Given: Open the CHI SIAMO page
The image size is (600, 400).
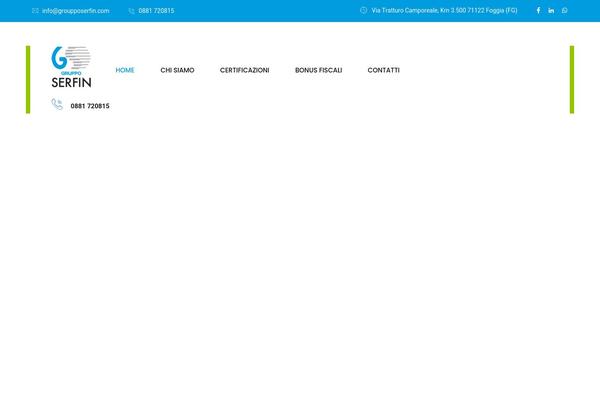Looking at the screenshot, I should point(177,70).
